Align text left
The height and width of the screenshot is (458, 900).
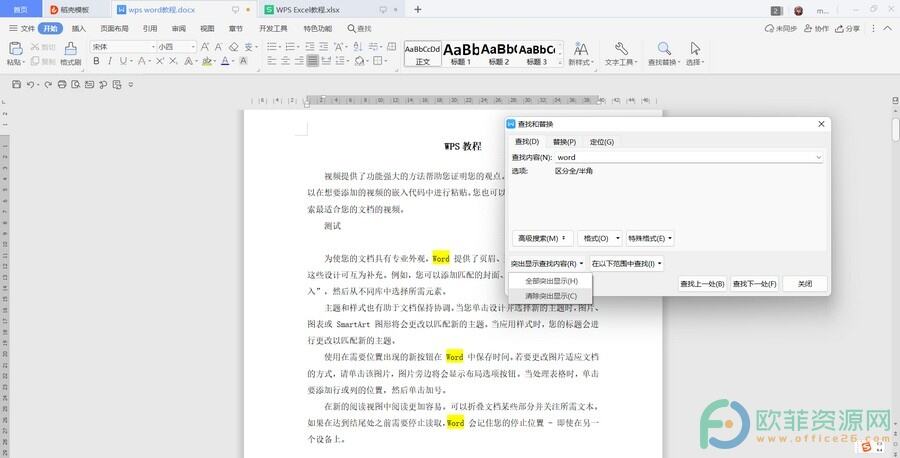pos(272,61)
